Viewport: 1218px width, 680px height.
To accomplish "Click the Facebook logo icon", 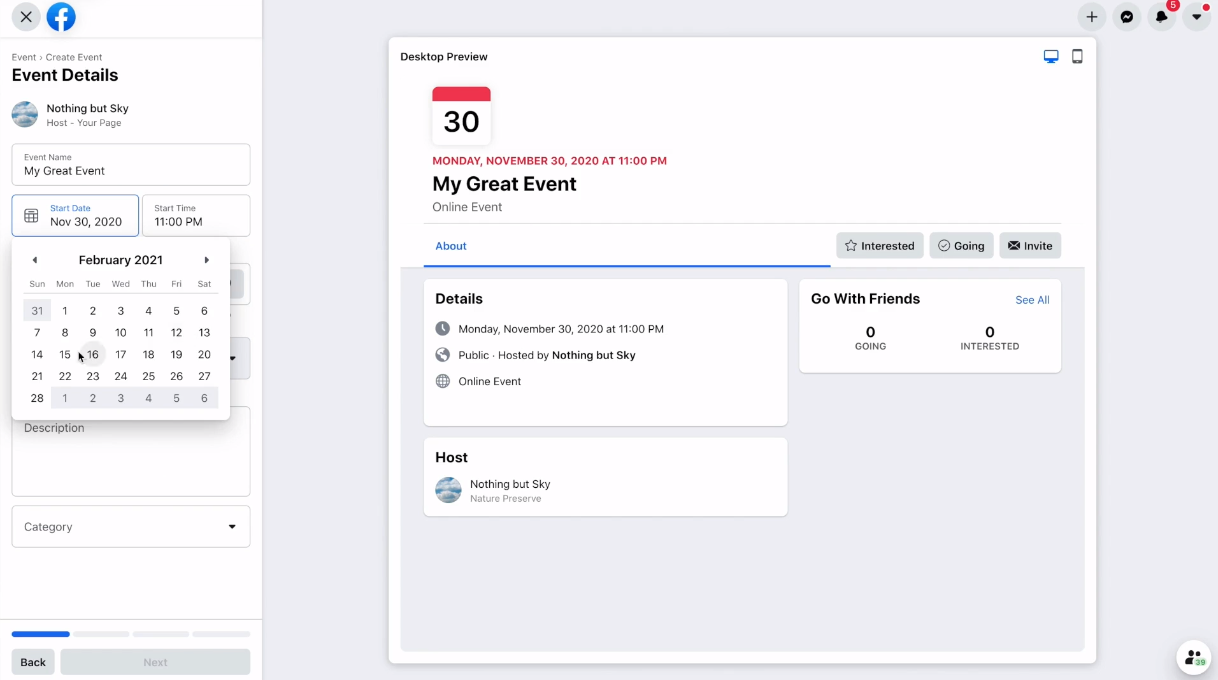I will coord(61,17).
